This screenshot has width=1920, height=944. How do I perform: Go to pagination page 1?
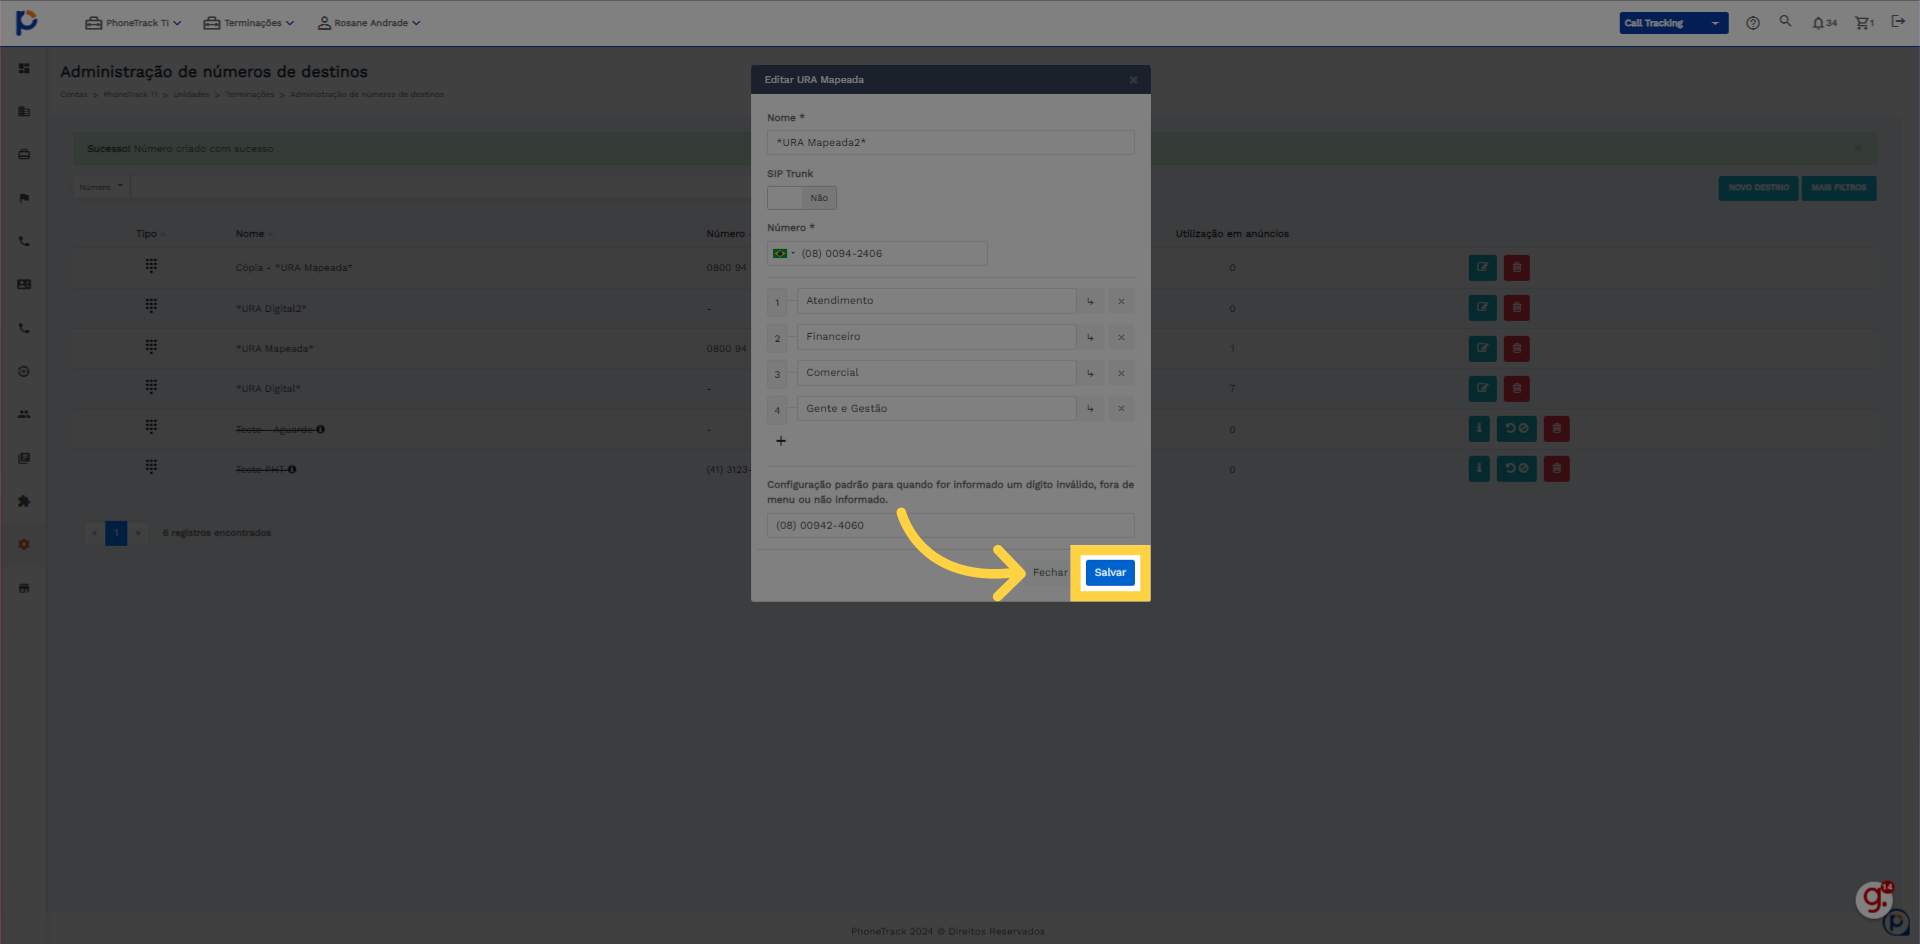tap(116, 533)
